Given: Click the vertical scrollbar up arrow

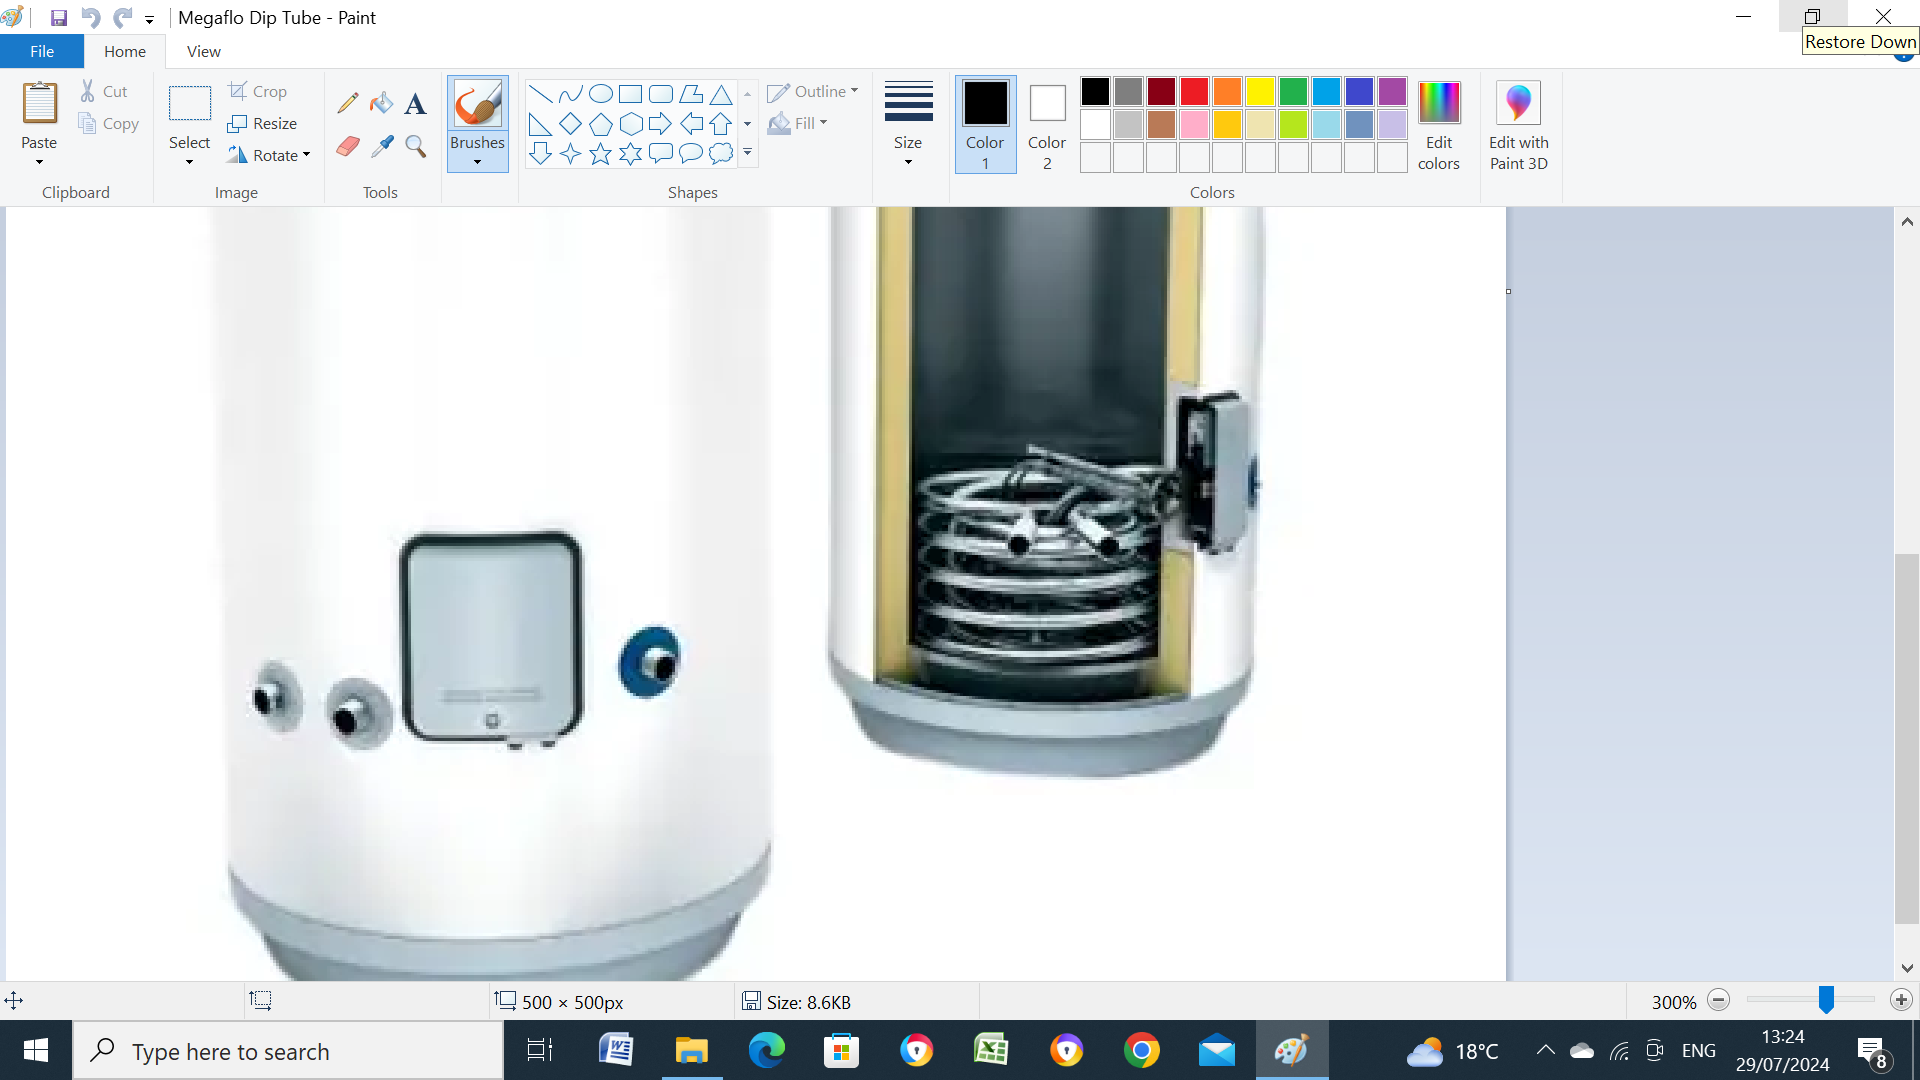Looking at the screenshot, I should click(x=1907, y=222).
